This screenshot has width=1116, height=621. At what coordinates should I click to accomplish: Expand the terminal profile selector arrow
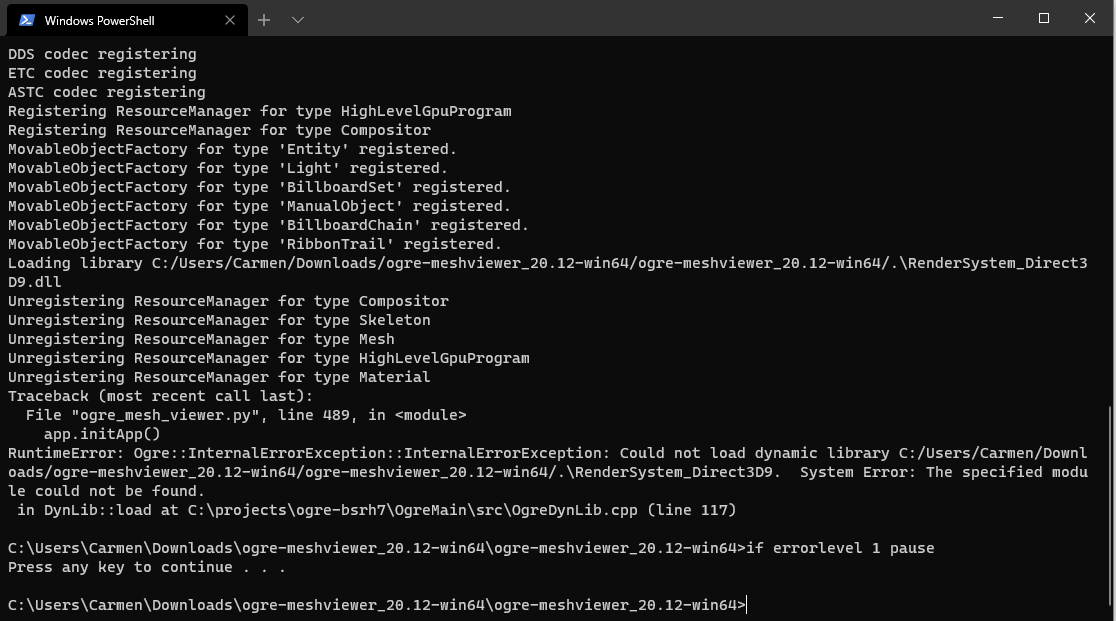(x=297, y=19)
